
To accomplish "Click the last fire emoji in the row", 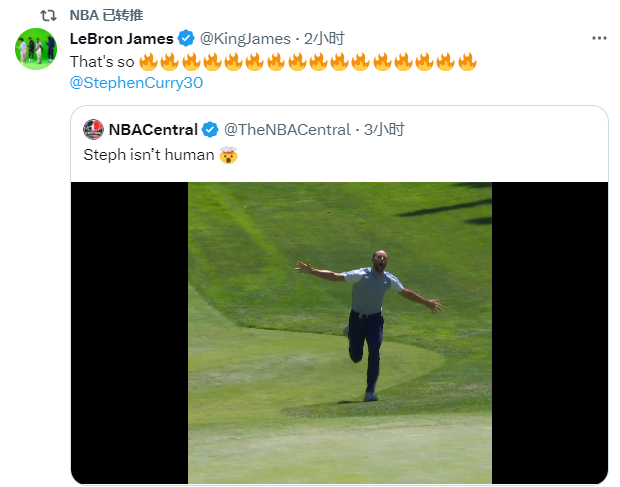I will [467, 61].
